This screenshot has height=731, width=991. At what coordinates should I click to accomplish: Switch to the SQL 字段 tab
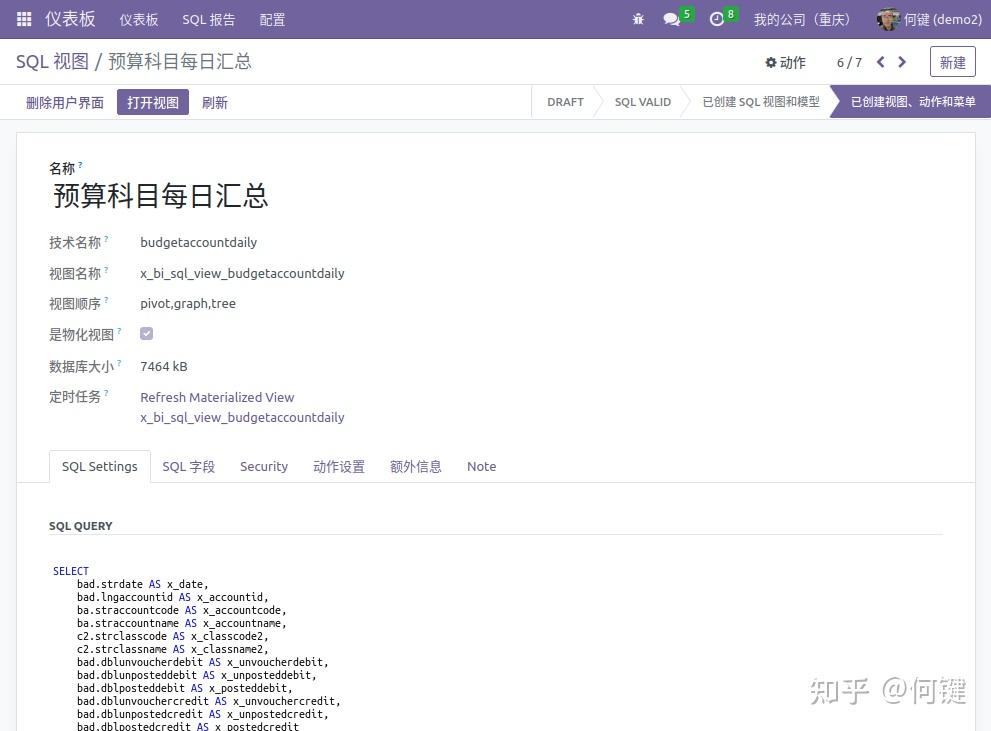(189, 466)
